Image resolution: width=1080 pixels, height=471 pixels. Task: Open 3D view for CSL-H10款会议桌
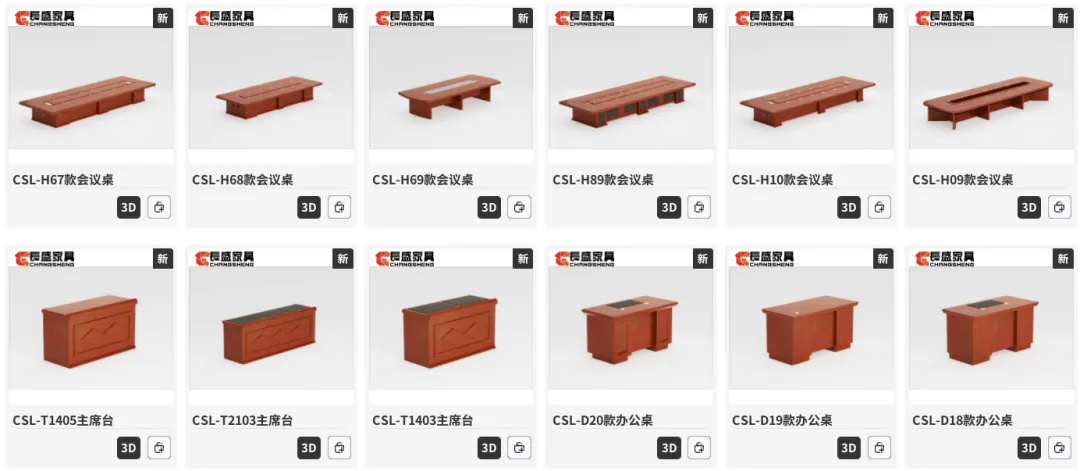pos(849,207)
